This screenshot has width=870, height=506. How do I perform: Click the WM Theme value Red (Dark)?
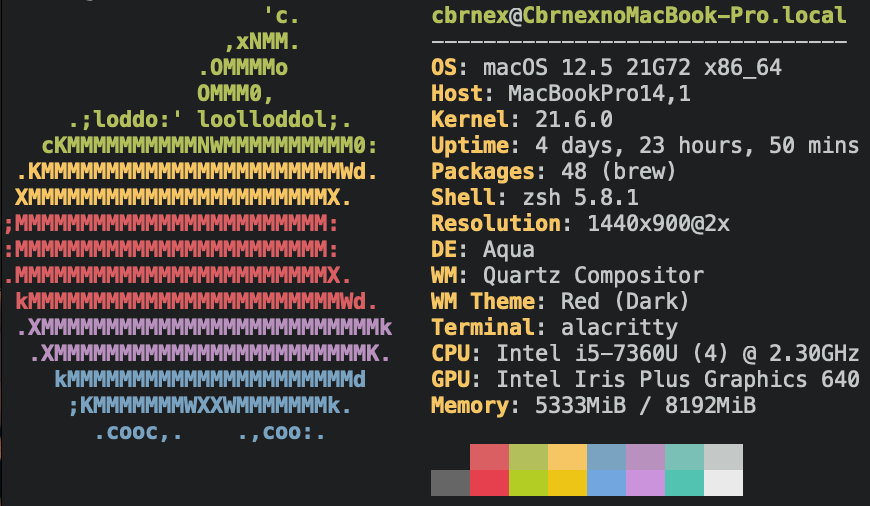point(625,301)
